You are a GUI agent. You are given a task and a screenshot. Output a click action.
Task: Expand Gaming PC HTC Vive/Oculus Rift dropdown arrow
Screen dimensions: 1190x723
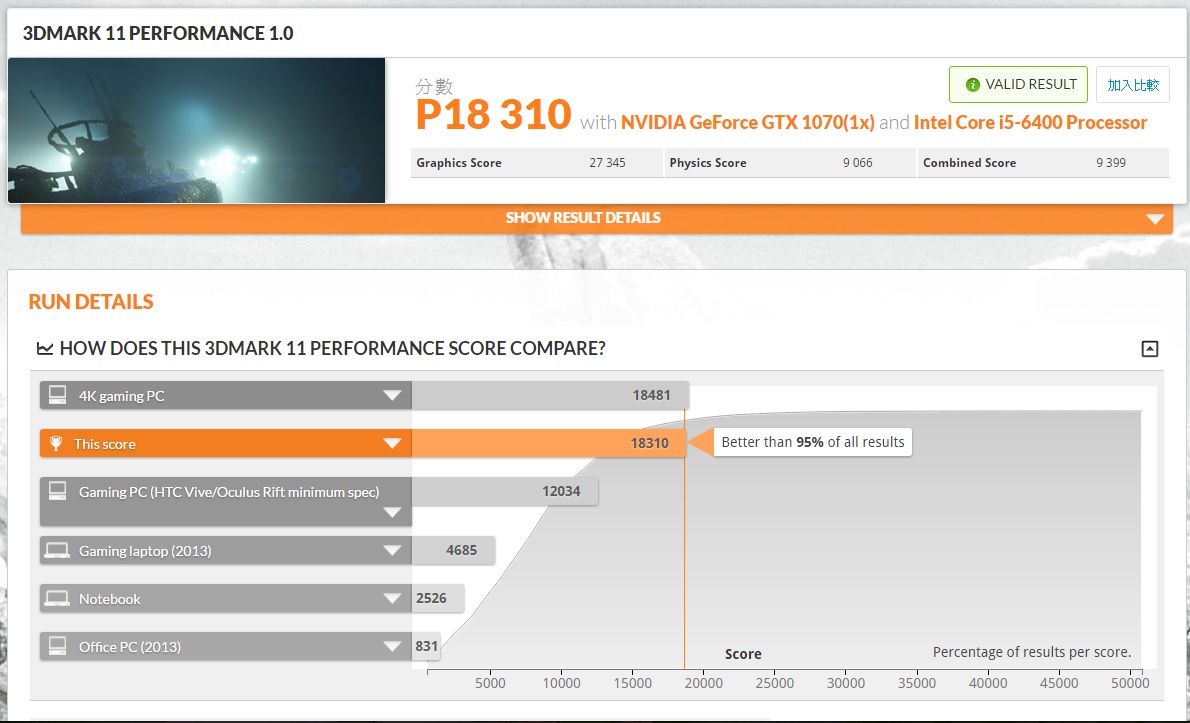(392, 512)
